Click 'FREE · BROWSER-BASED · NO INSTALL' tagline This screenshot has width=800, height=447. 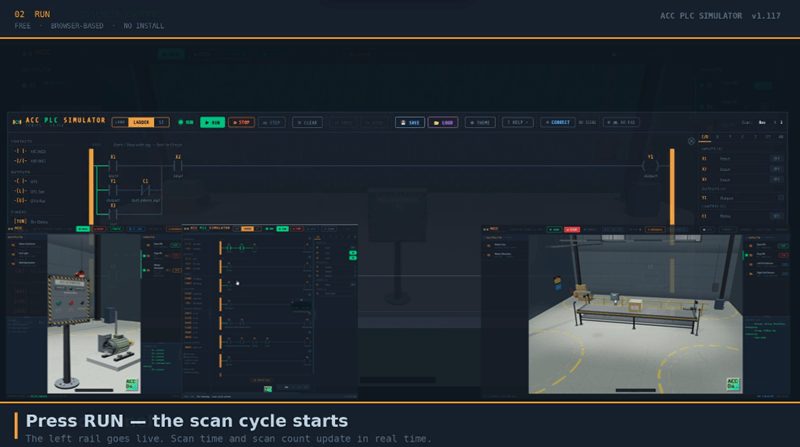[x=89, y=26]
